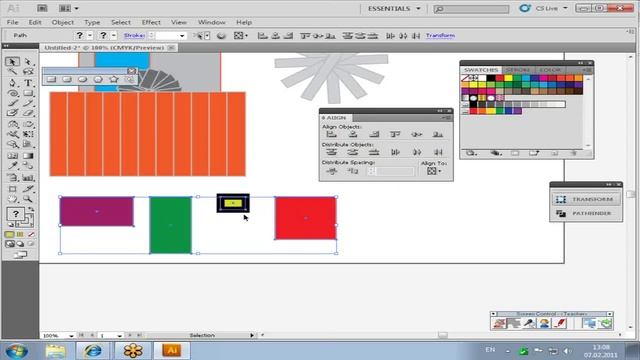This screenshot has height=360, width=640.
Task: Select the Spiral tool in the toolbox
Action: tap(12, 93)
